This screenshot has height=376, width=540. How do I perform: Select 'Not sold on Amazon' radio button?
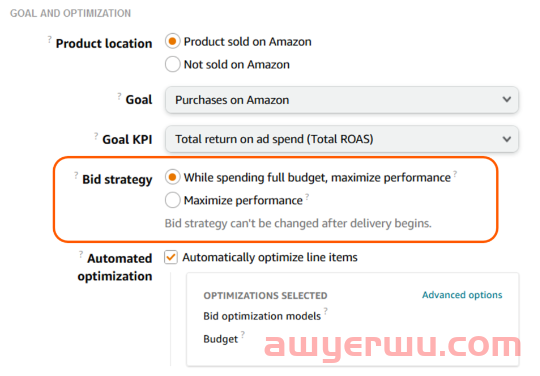[173, 64]
